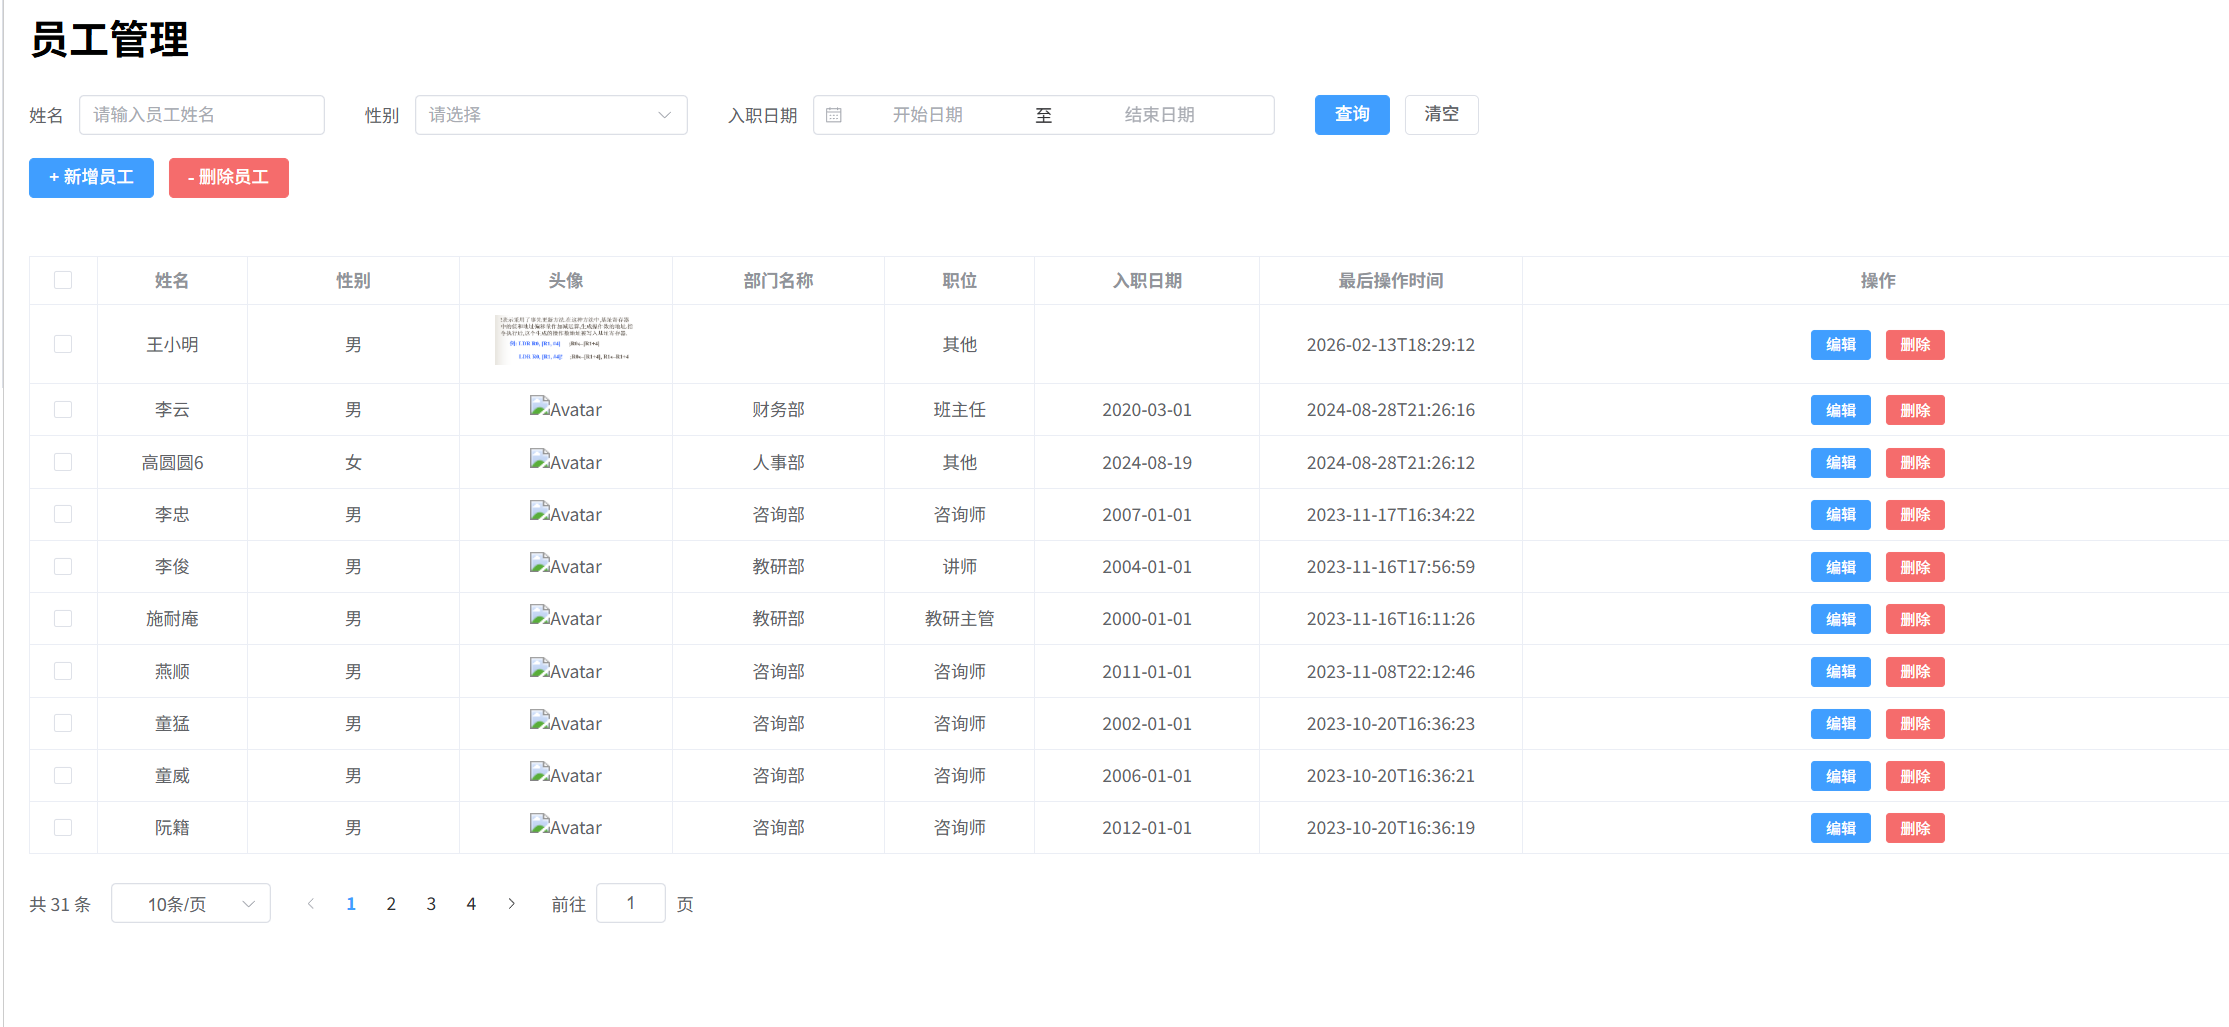Screen dimensions: 2229x1027
Task: Toggle the select-all checkbox in table header
Action: (x=63, y=280)
